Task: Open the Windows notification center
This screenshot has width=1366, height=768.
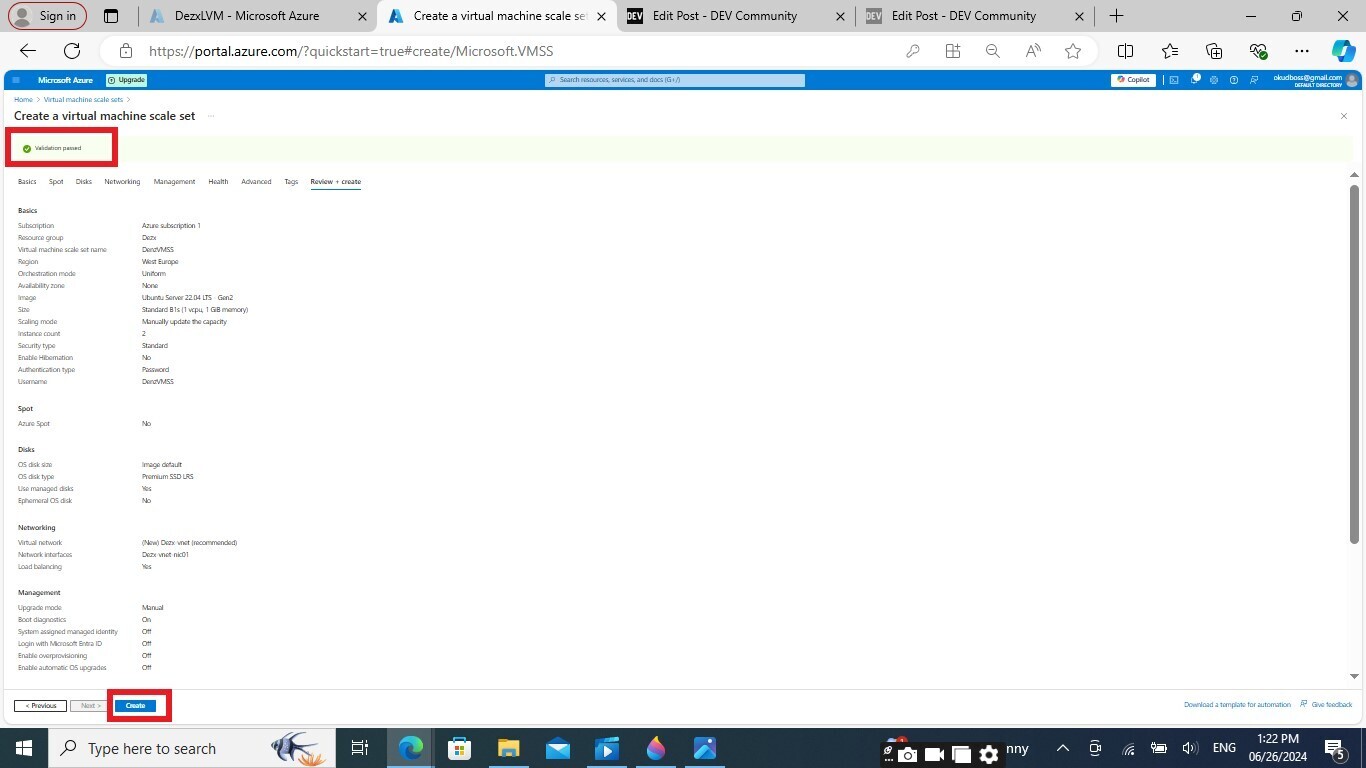Action: click(x=1335, y=748)
